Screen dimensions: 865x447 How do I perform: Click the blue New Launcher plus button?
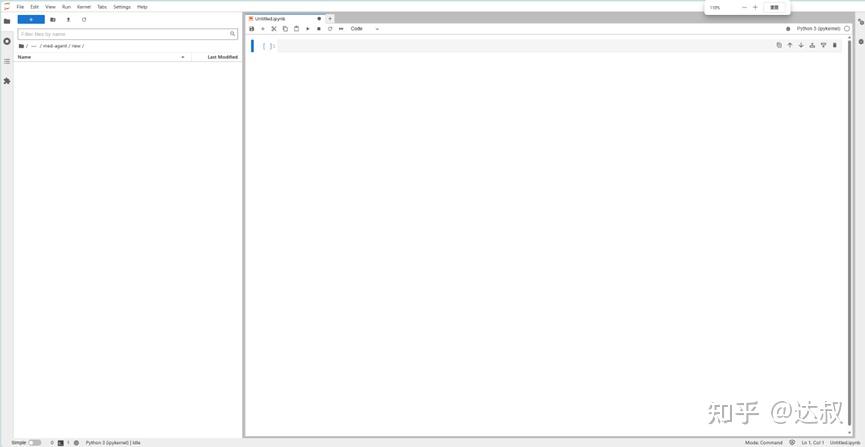pyautogui.click(x=31, y=19)
